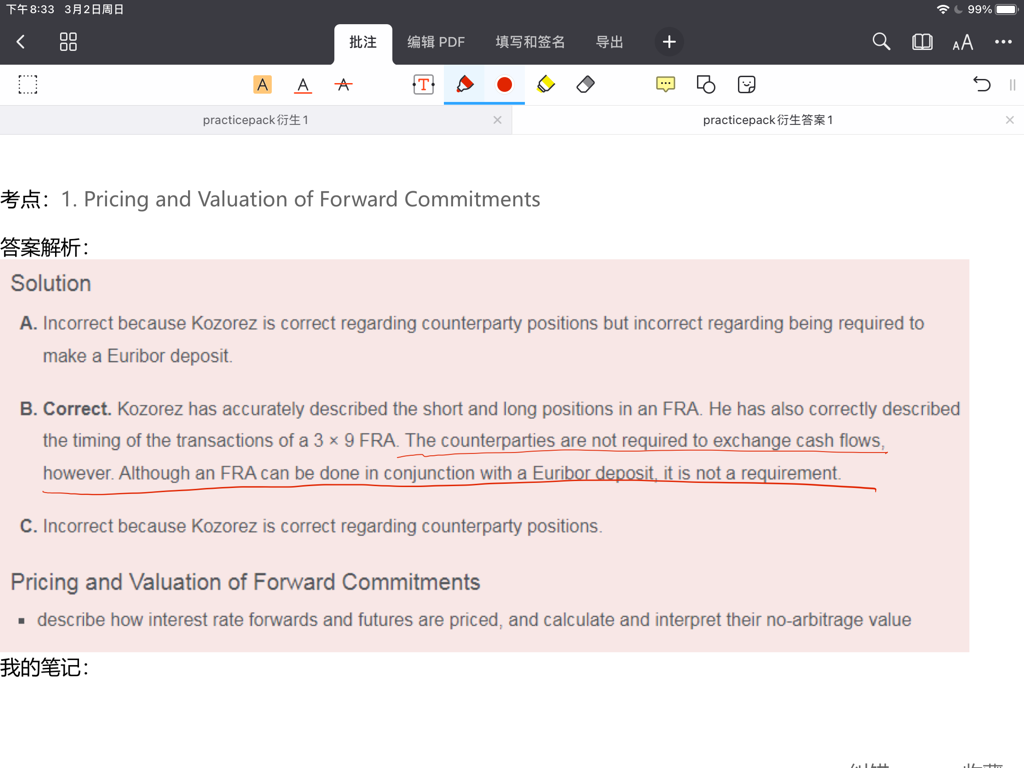The width and height of the screenshot is (1024, 768).
Task: Tap the 答案解析 label
Action: (x=44, y=248)
